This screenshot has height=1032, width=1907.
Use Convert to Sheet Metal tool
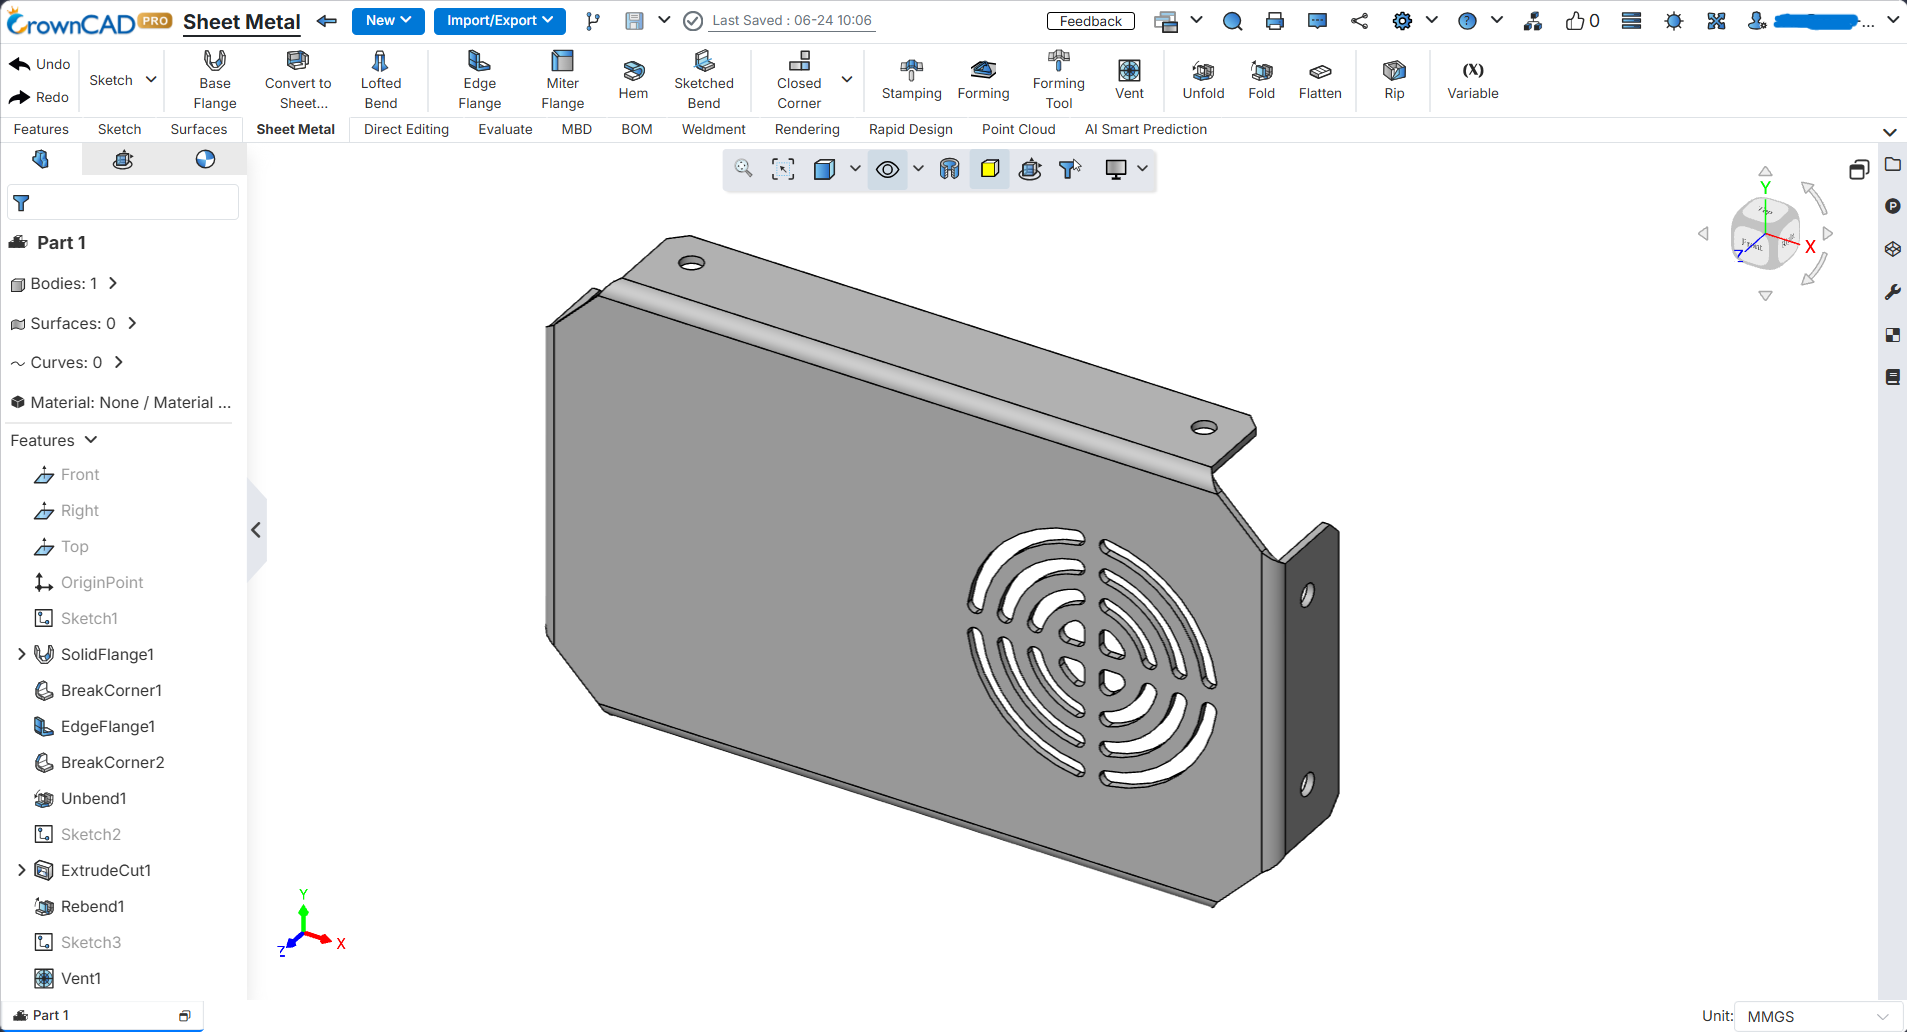point(298,80)
